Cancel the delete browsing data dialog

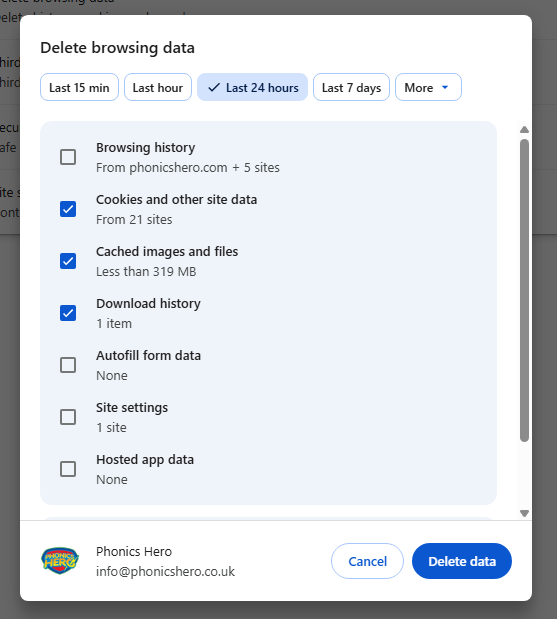tap(368, 561)
